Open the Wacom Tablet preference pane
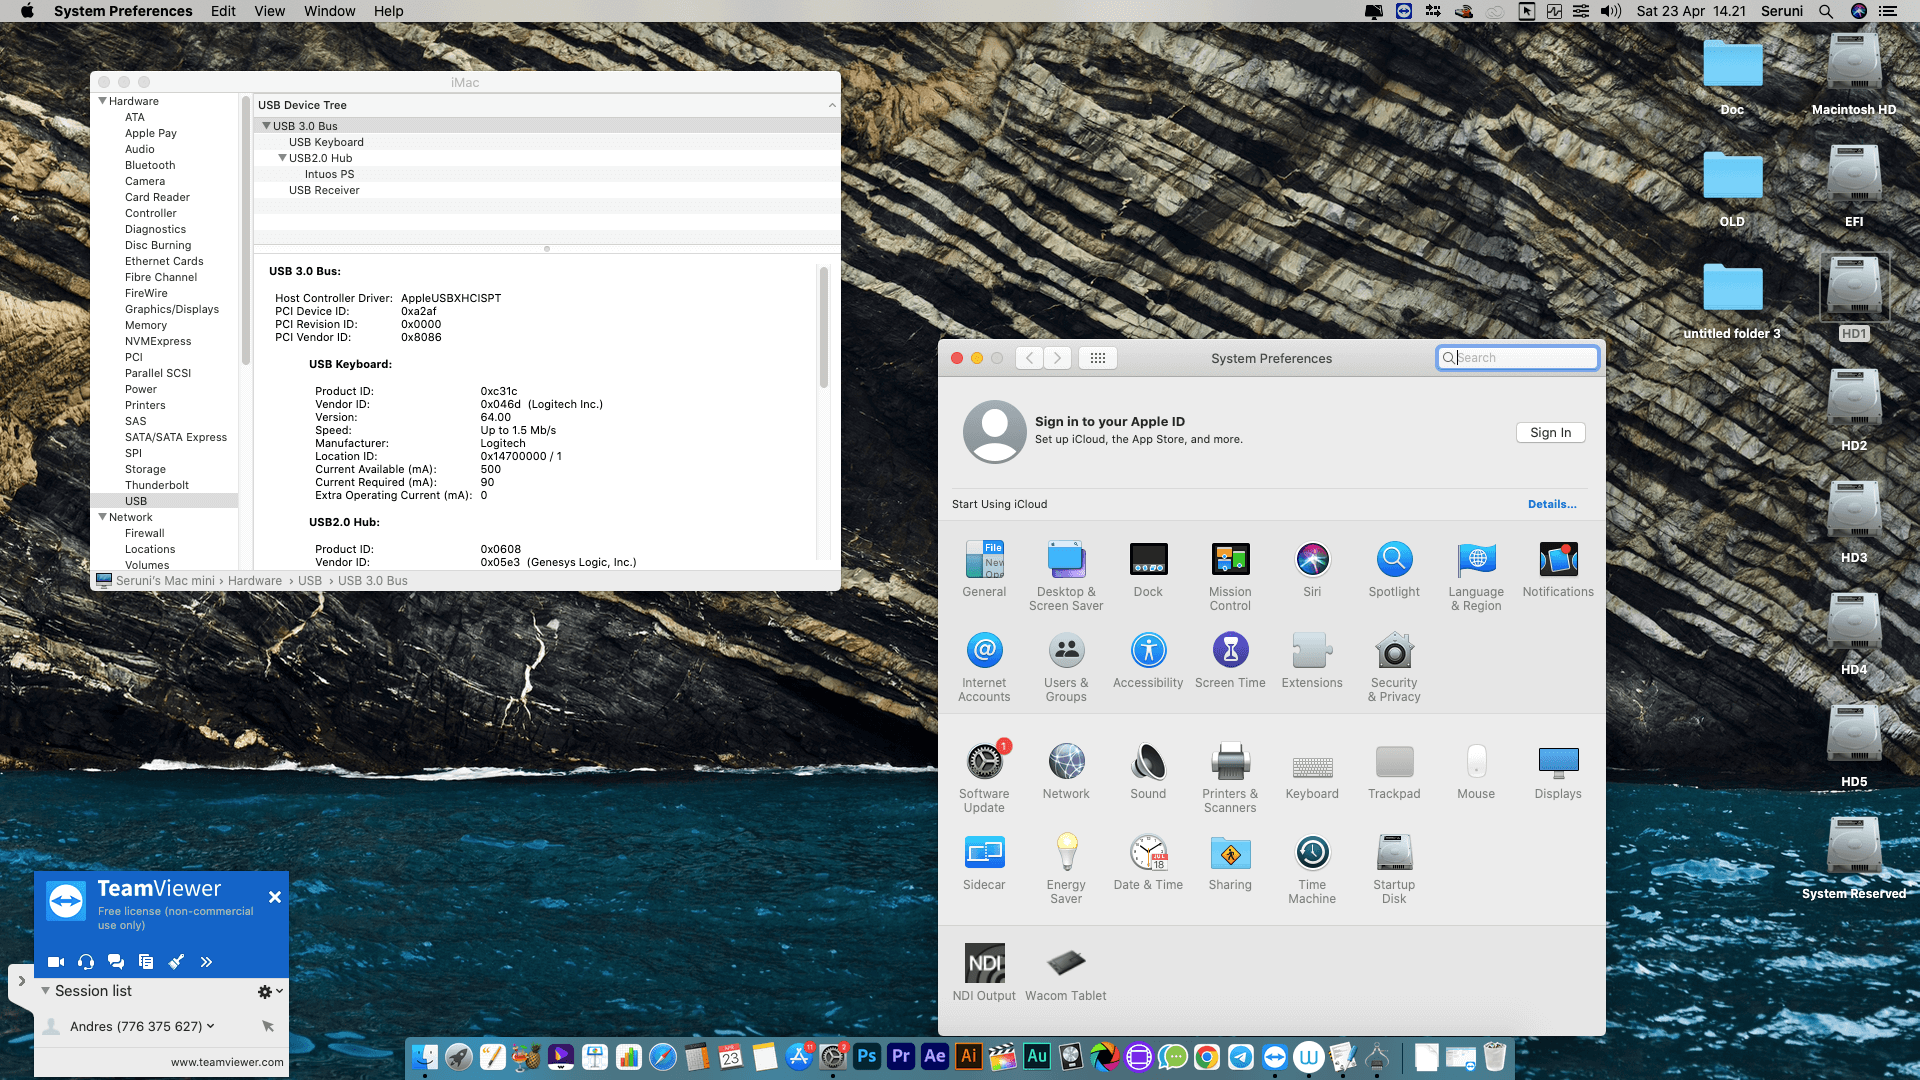The height and width of the screenshot is (1080, 1920). [1066, 973]
